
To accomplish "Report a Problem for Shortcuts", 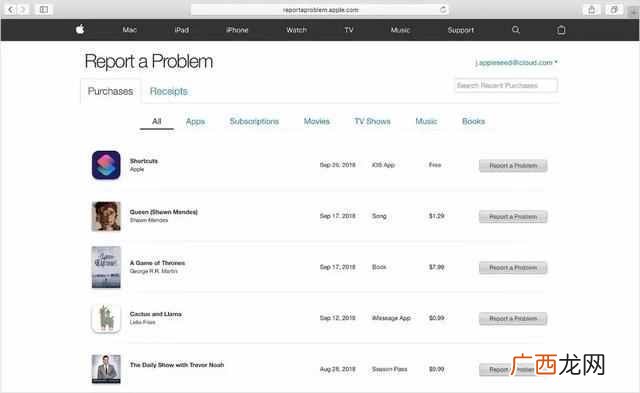I will [x=513, y=165].
